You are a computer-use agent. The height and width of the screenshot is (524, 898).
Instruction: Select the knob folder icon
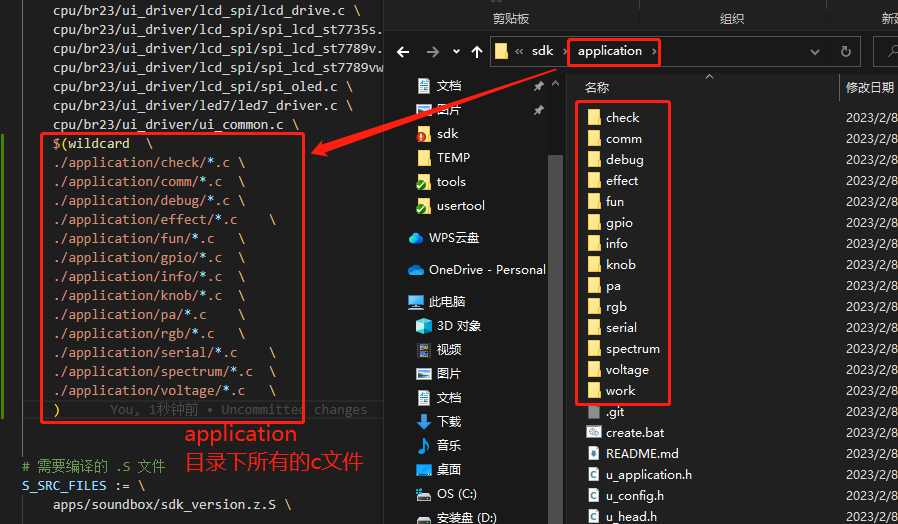click(x=594, y=265)
